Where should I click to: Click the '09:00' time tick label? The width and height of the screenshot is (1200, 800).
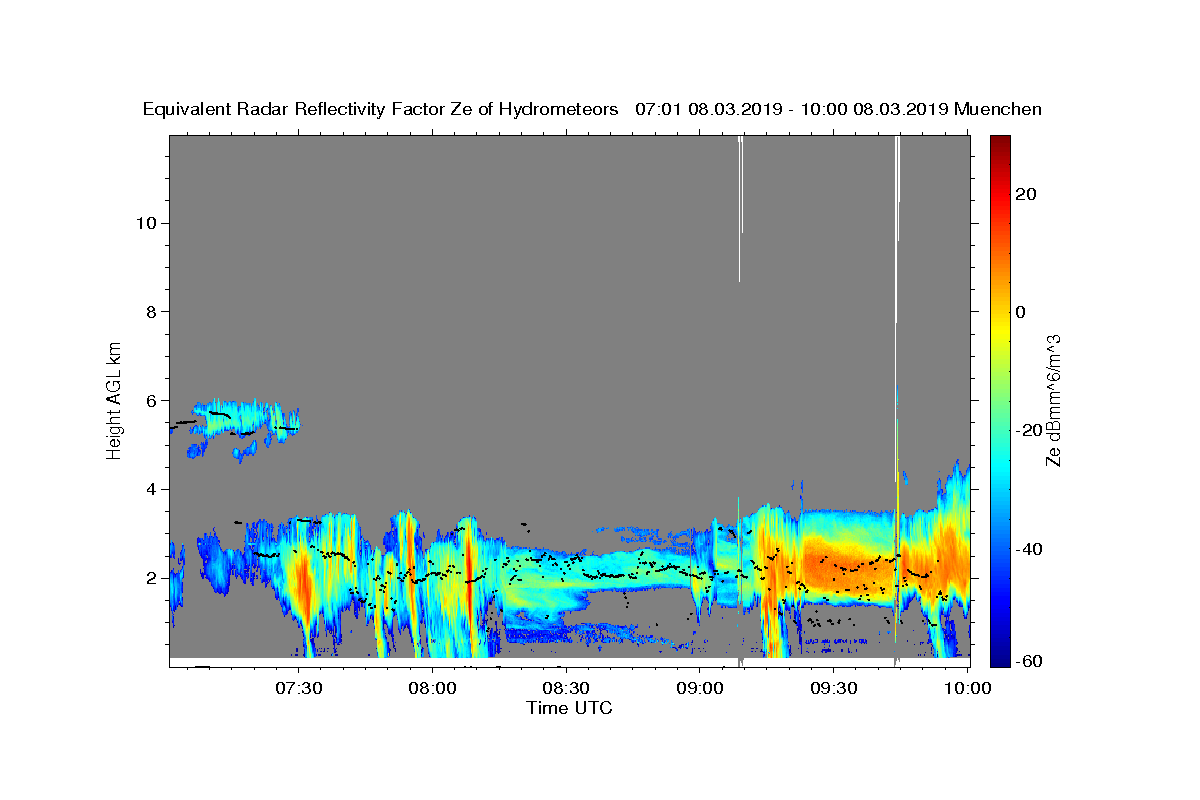click(x=700, y=689)
